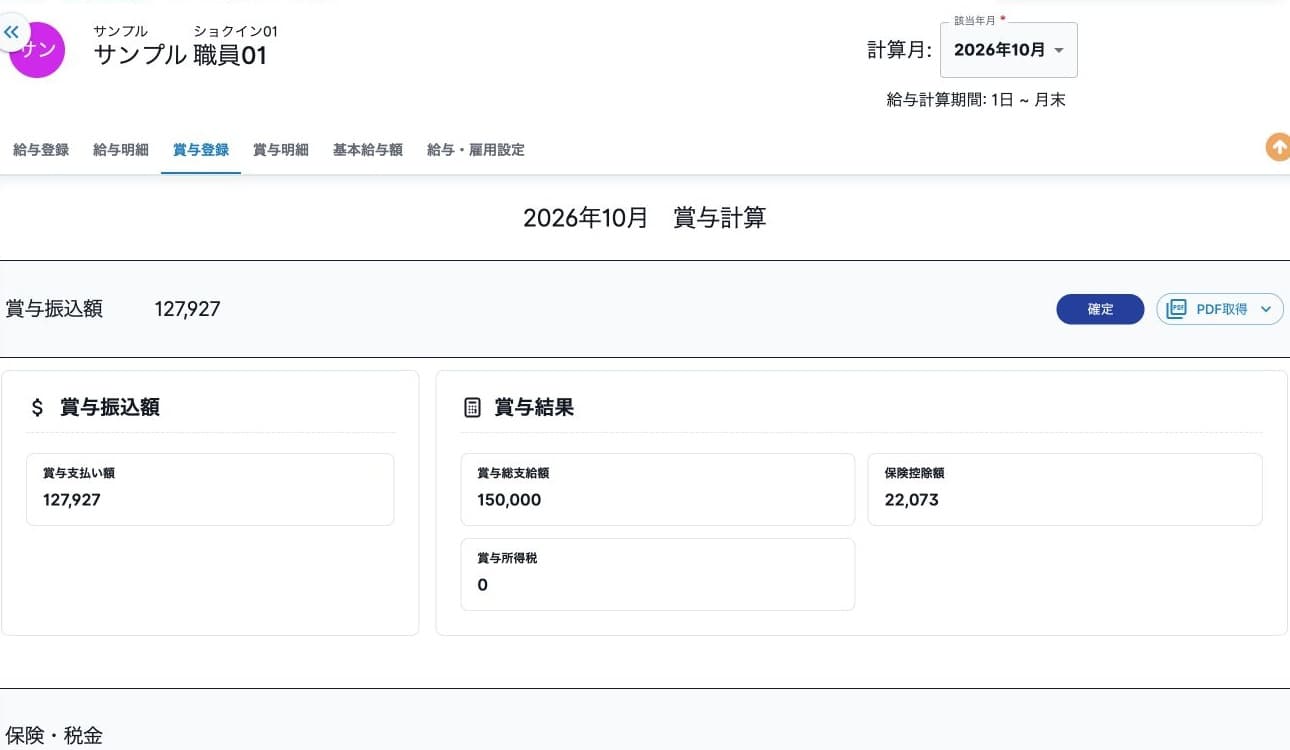Click the PDF取得 button label
This screenshot has width=1290, height=750.
pyautogui.click(x=1222, y=310)
